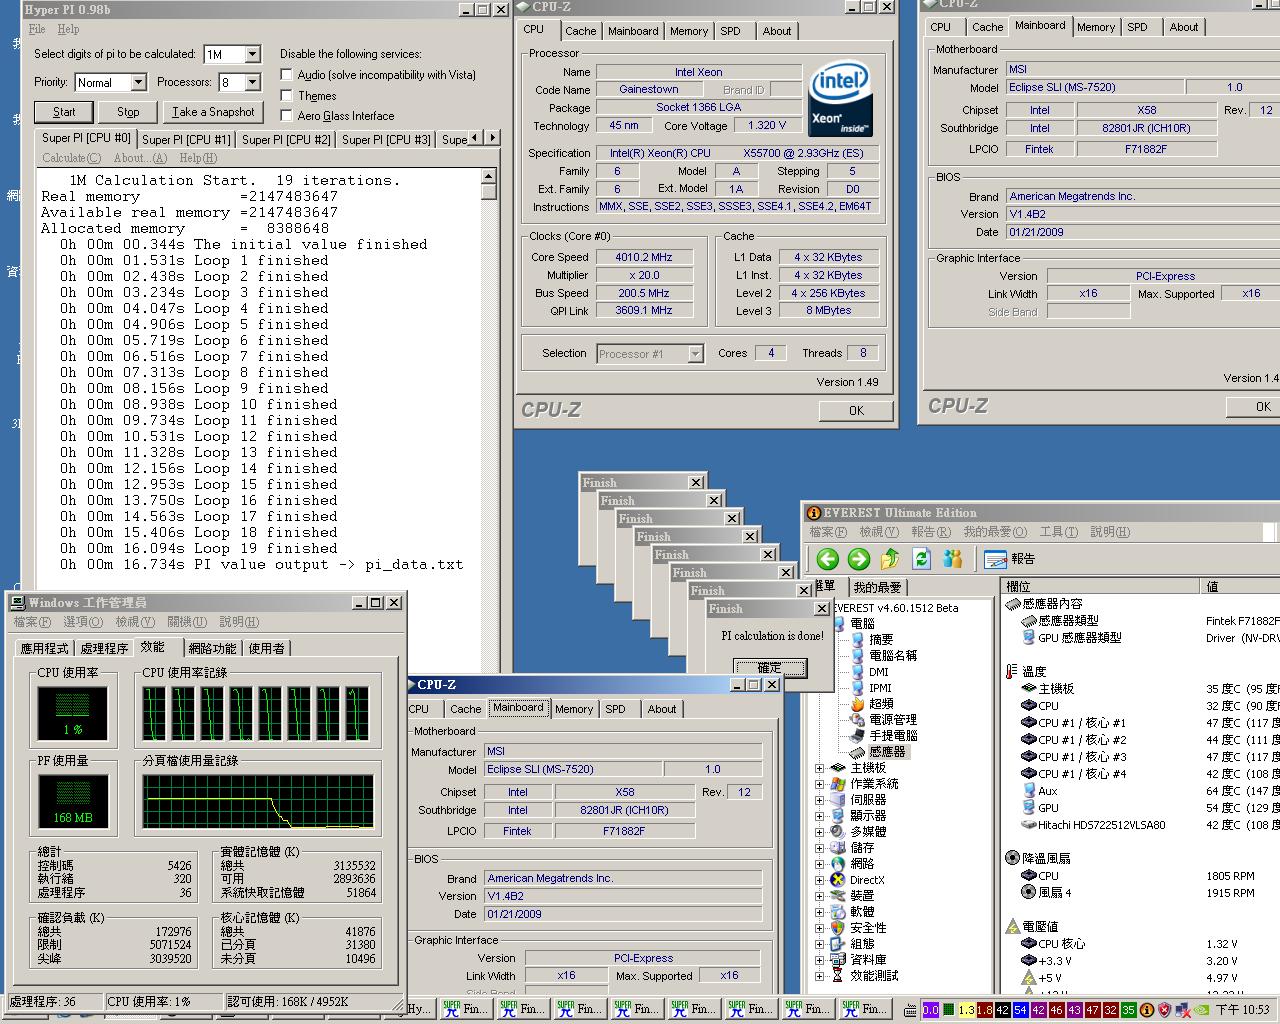Click 效能測試 hourglass icon in tree
The image size is (1280, 1024).
838,976
